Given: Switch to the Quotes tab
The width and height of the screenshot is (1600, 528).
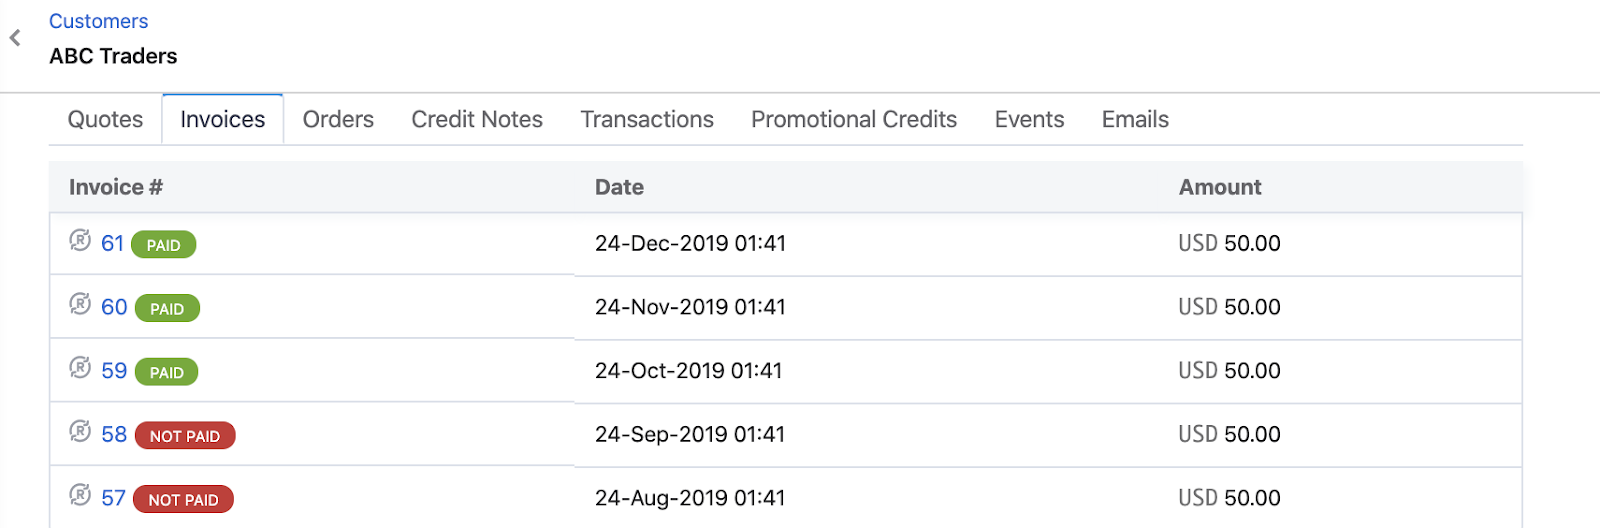Looking at the screenshot, I should click(x=105, y=120).
